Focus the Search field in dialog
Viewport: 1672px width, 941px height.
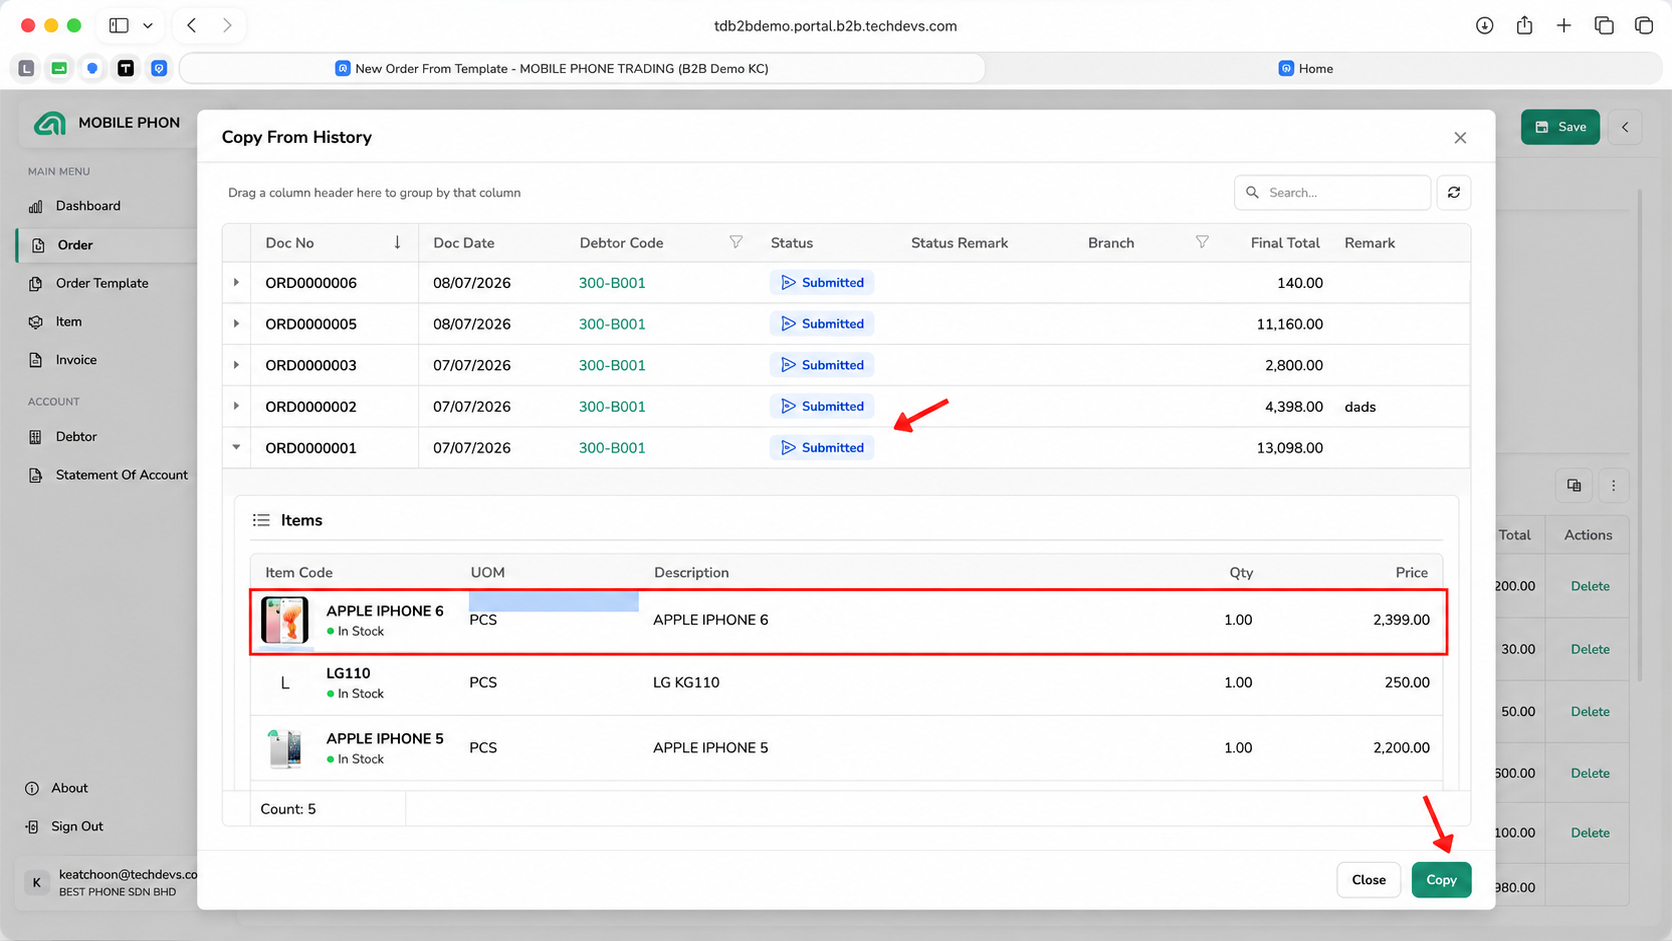pyautogui.click(x=1332, y=192)
